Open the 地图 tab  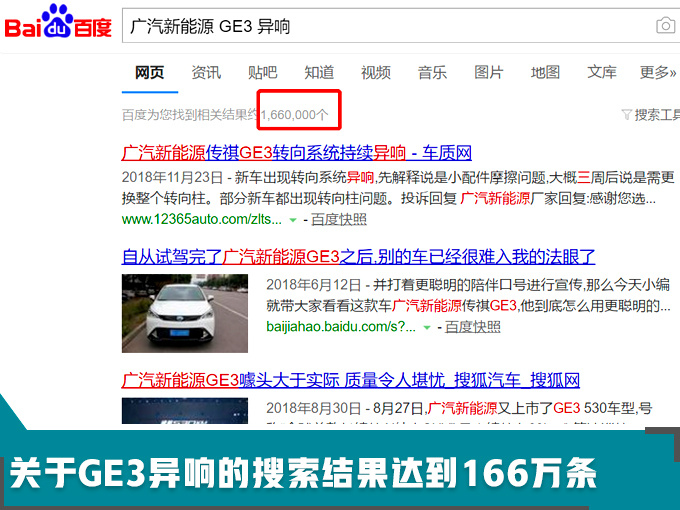coord(545,72)
